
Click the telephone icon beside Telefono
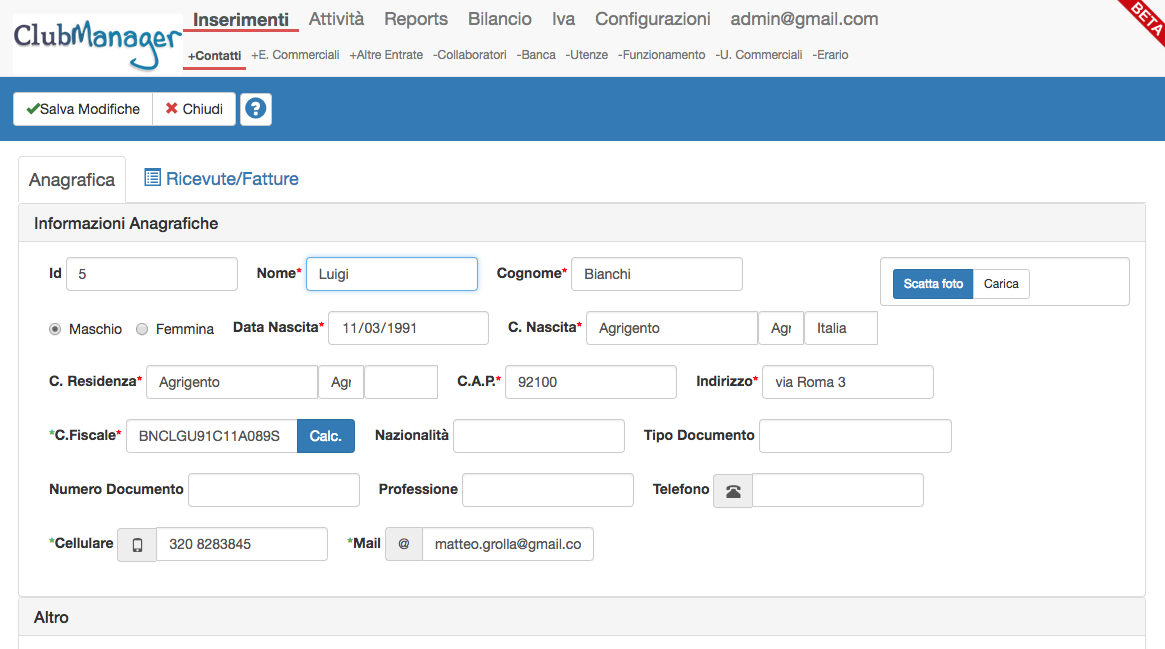tap(733, 490)
